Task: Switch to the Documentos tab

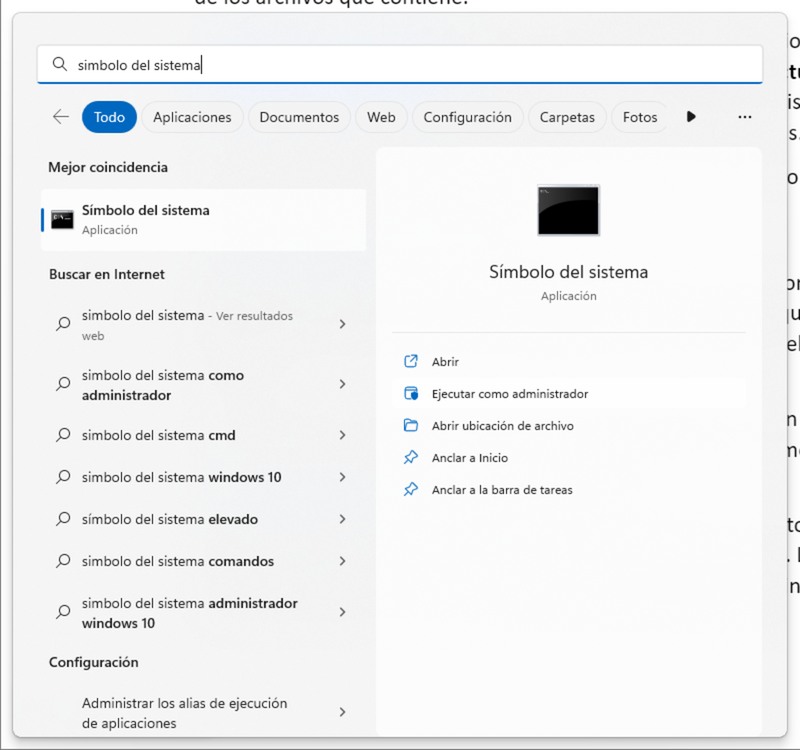Action: [x=299, y=117]
